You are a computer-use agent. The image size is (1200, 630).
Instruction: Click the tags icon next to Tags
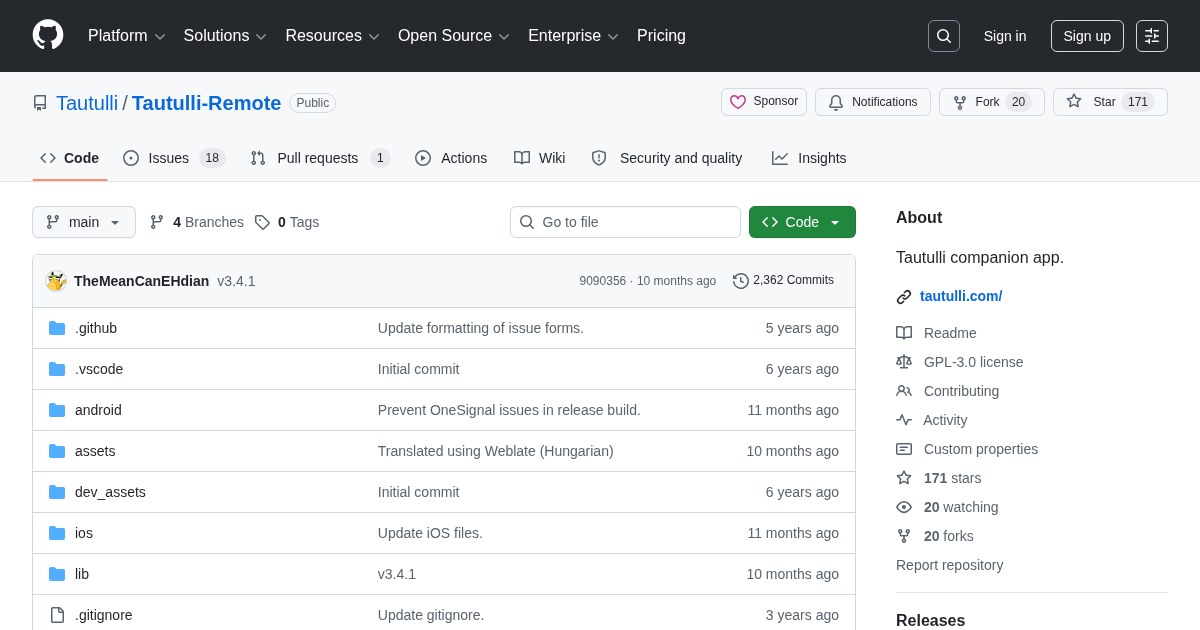(262, 222)
